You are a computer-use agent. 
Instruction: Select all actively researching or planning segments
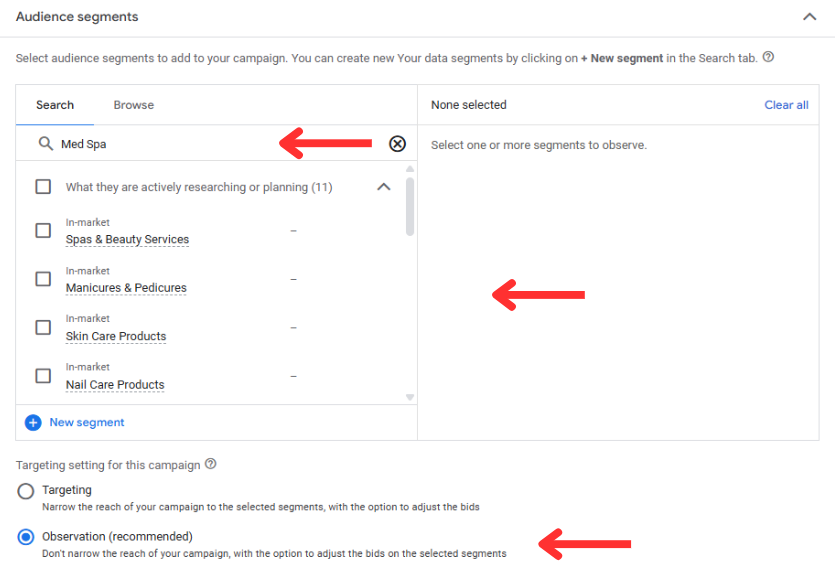pos(43,187)
